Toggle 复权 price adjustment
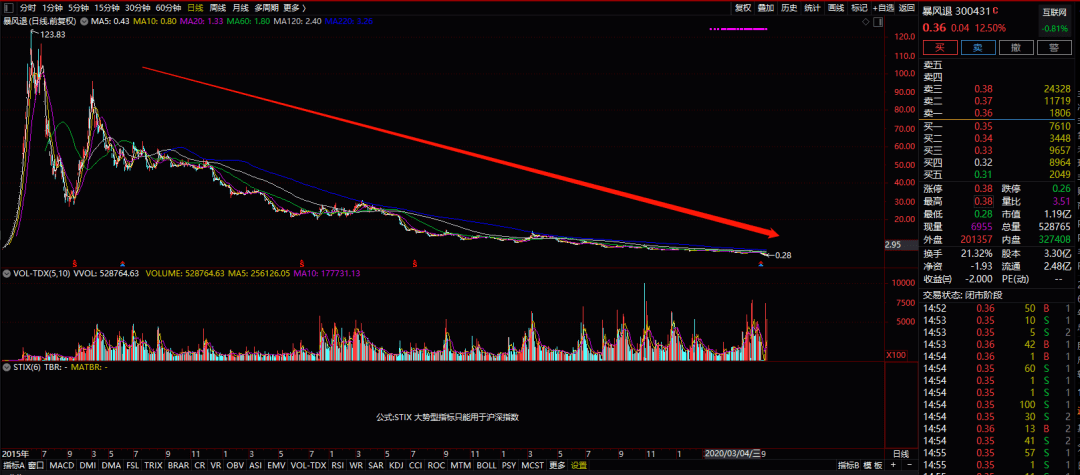Image resolution: width=1080 pixels, height=475 pixels. click(743, 7)
